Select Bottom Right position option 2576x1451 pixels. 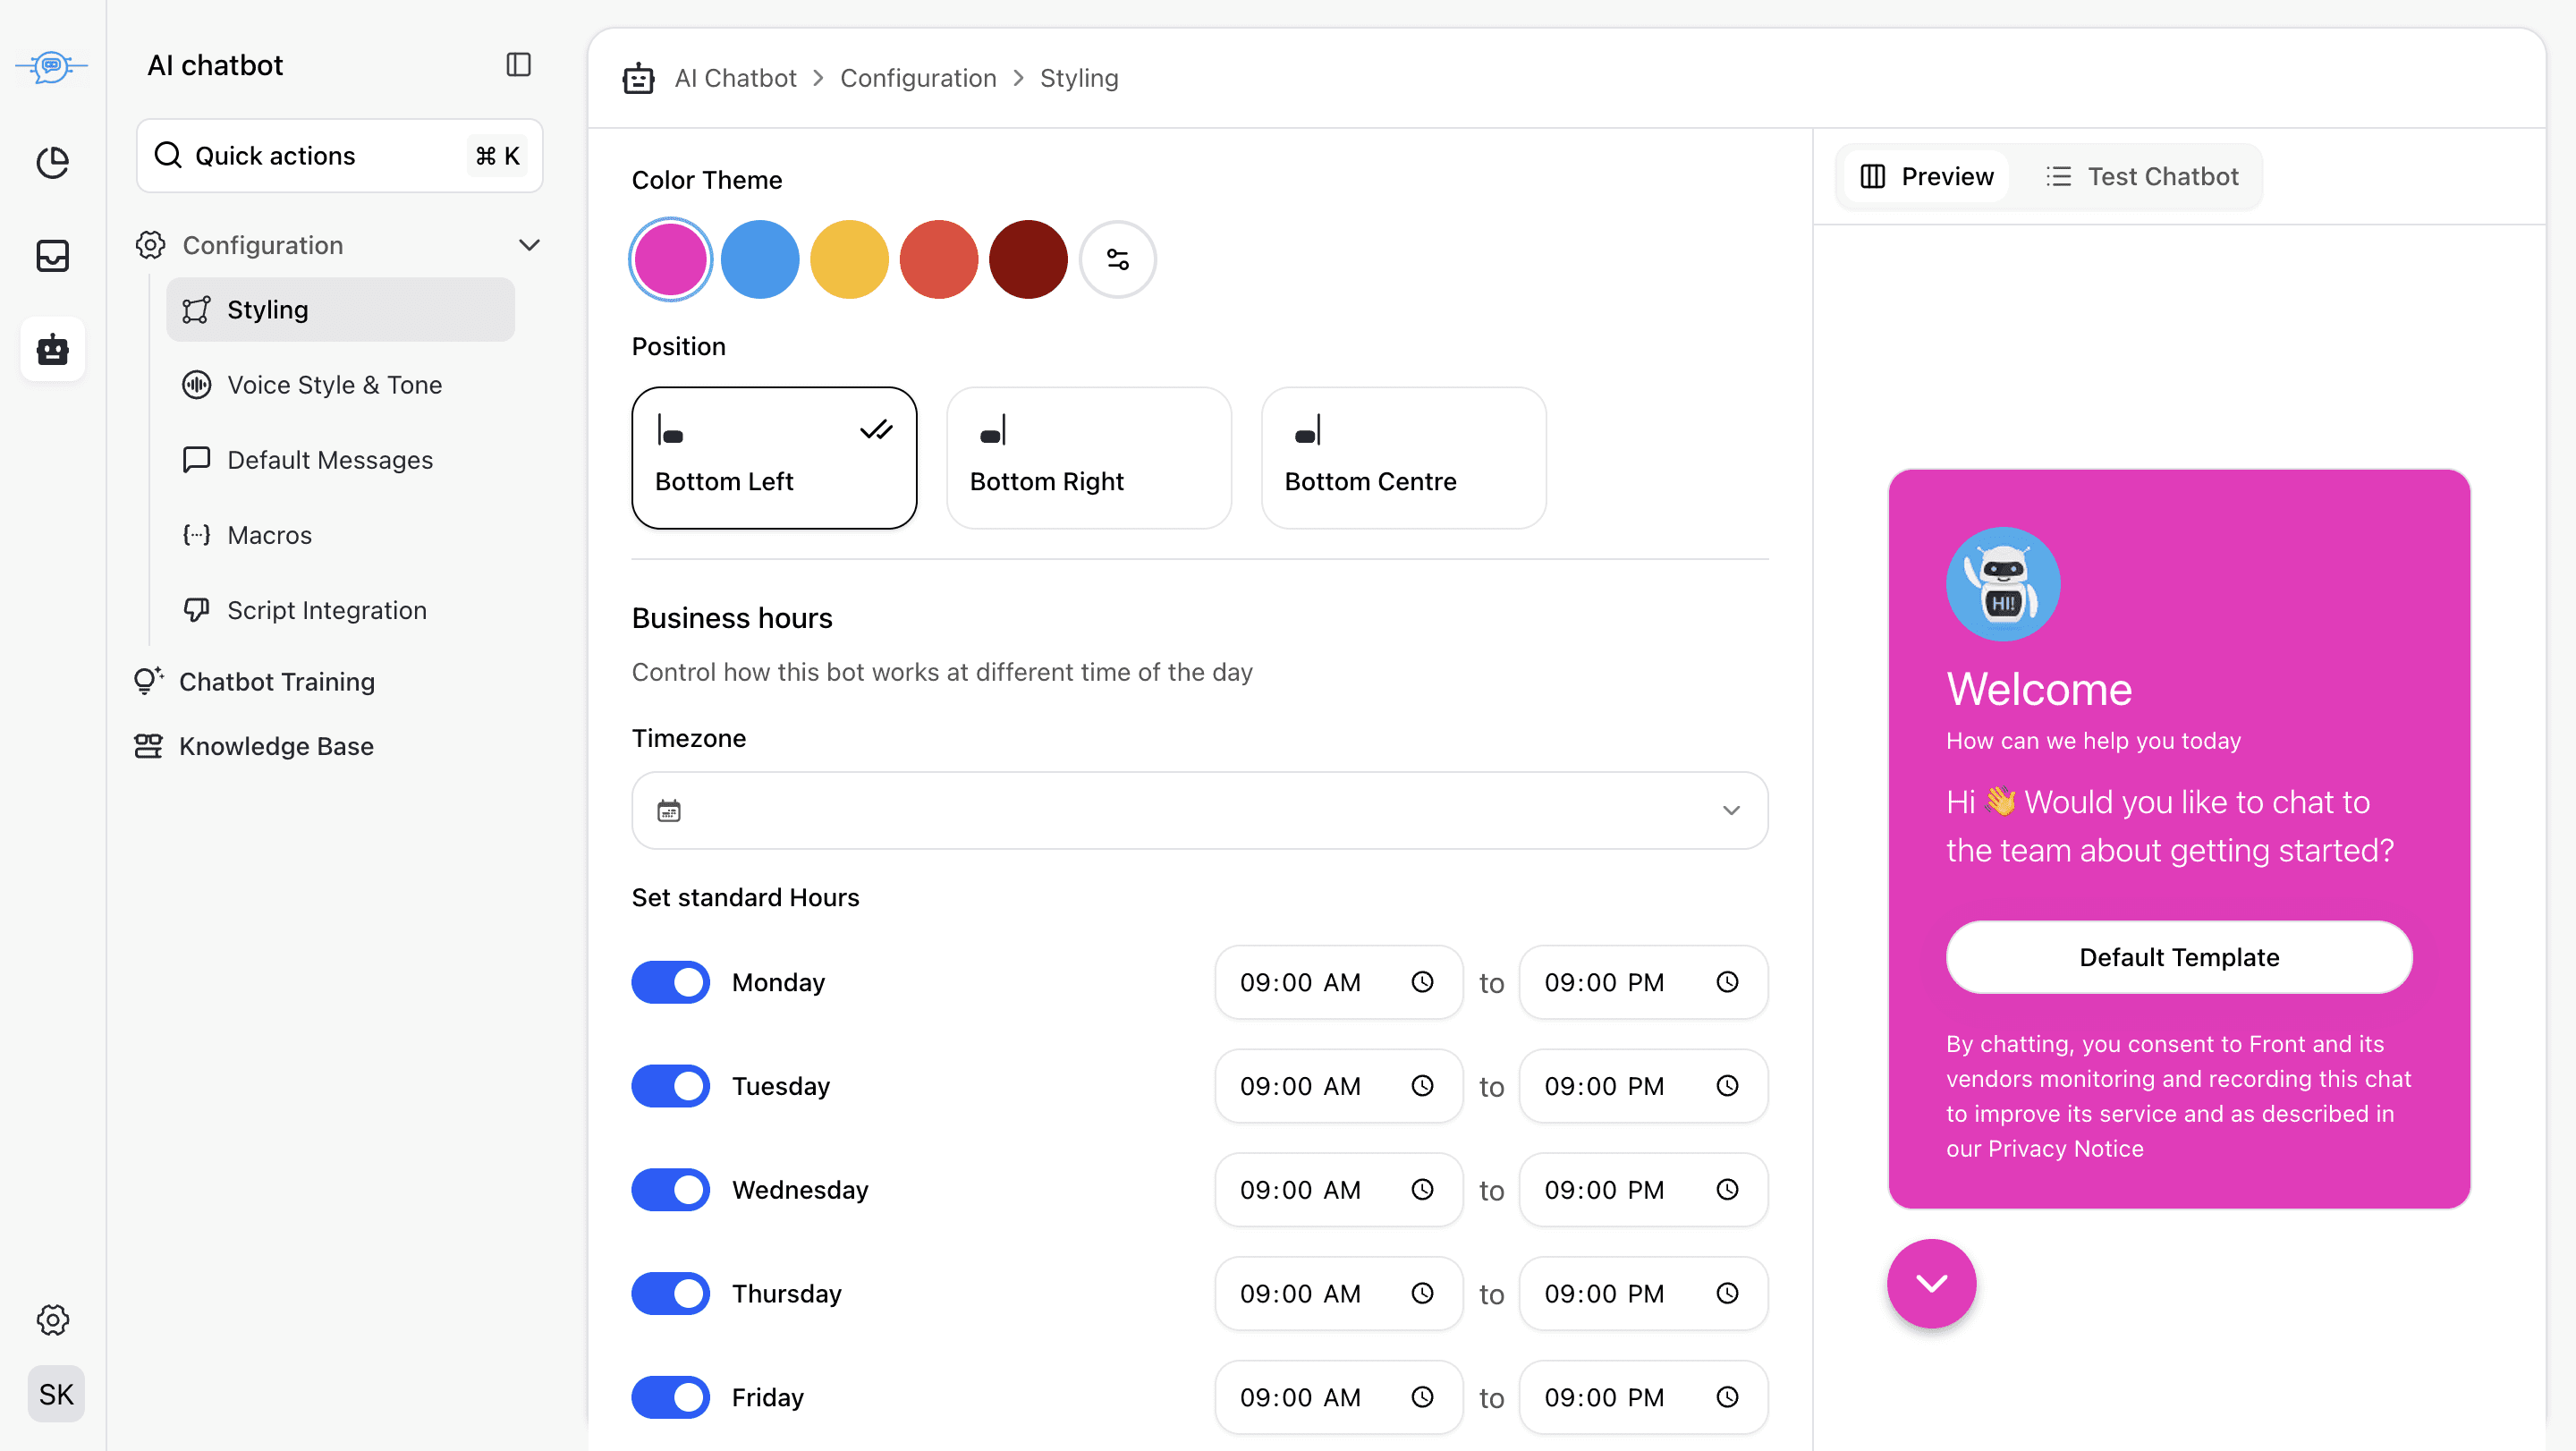[1088, 458]
